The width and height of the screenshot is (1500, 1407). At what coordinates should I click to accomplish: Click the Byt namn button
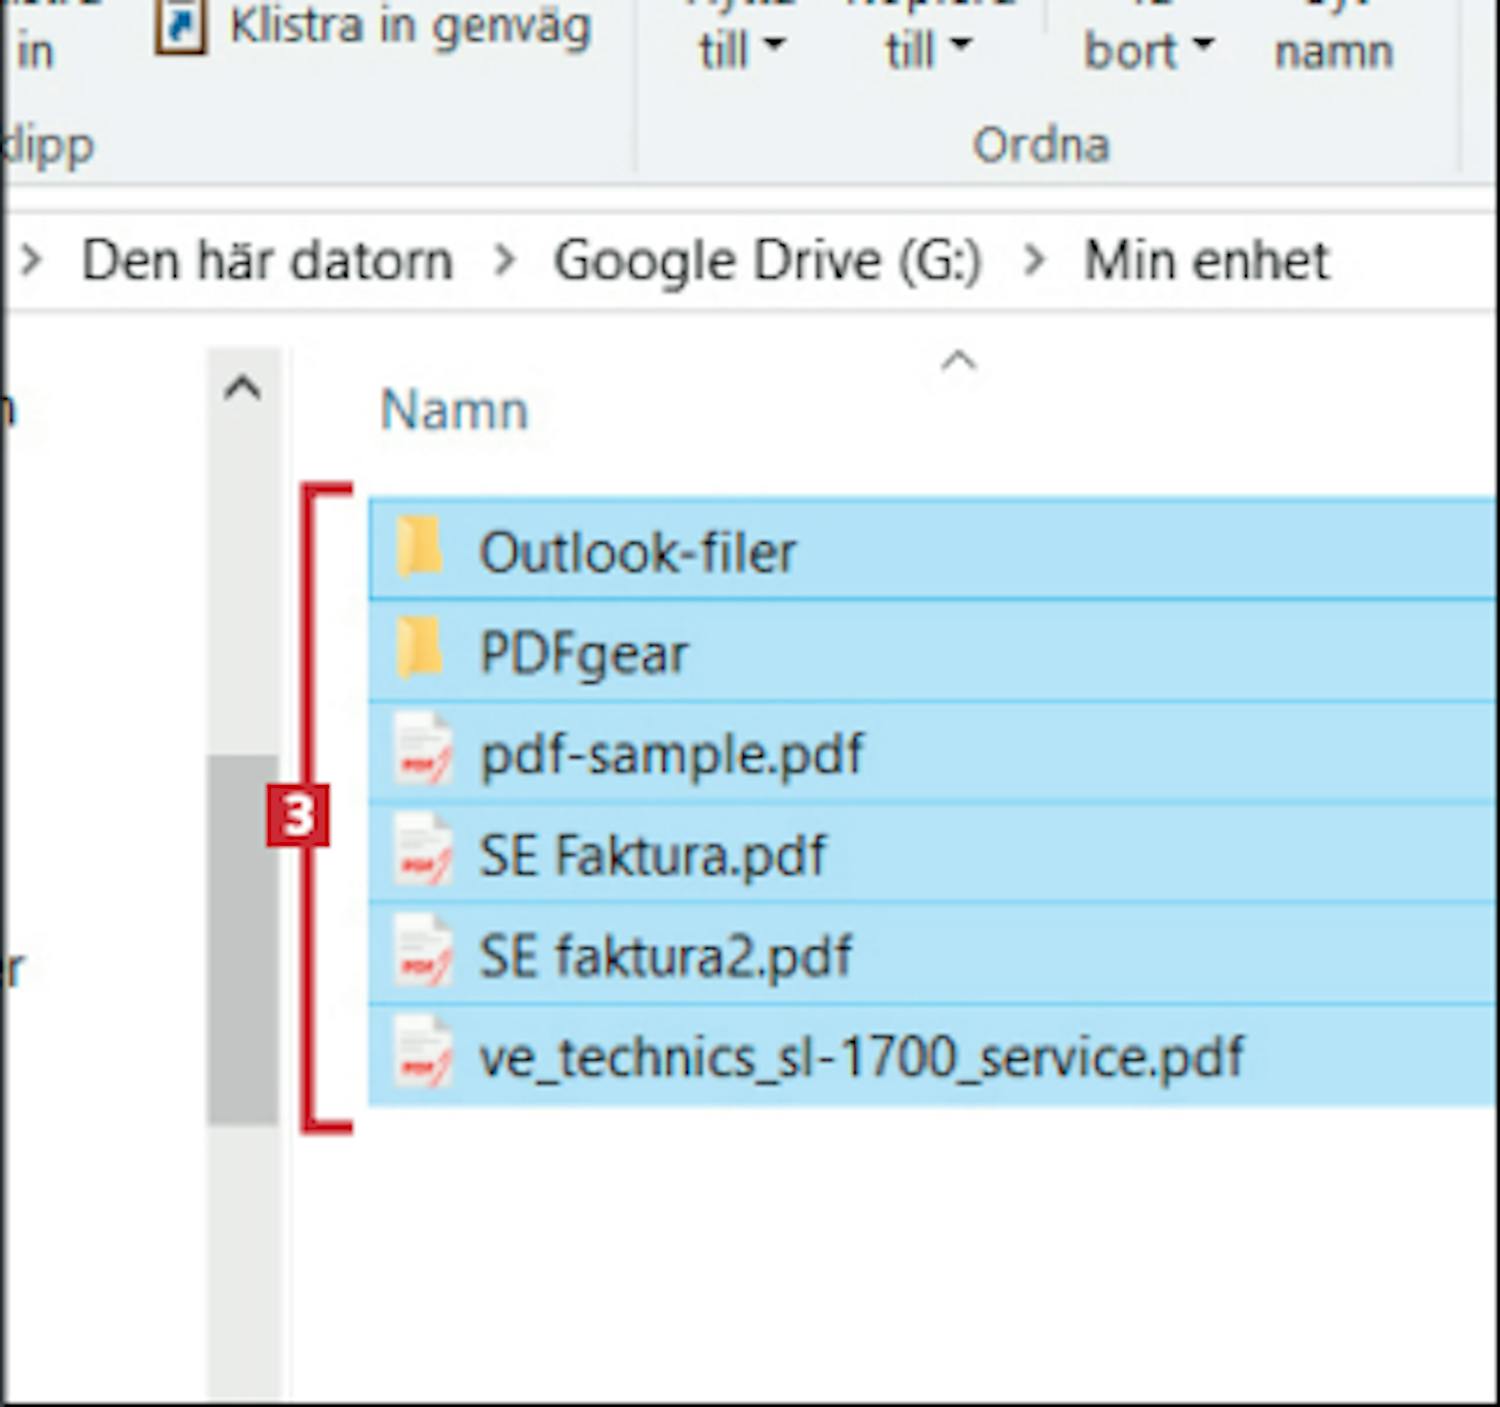click(x=1333, y=48)
